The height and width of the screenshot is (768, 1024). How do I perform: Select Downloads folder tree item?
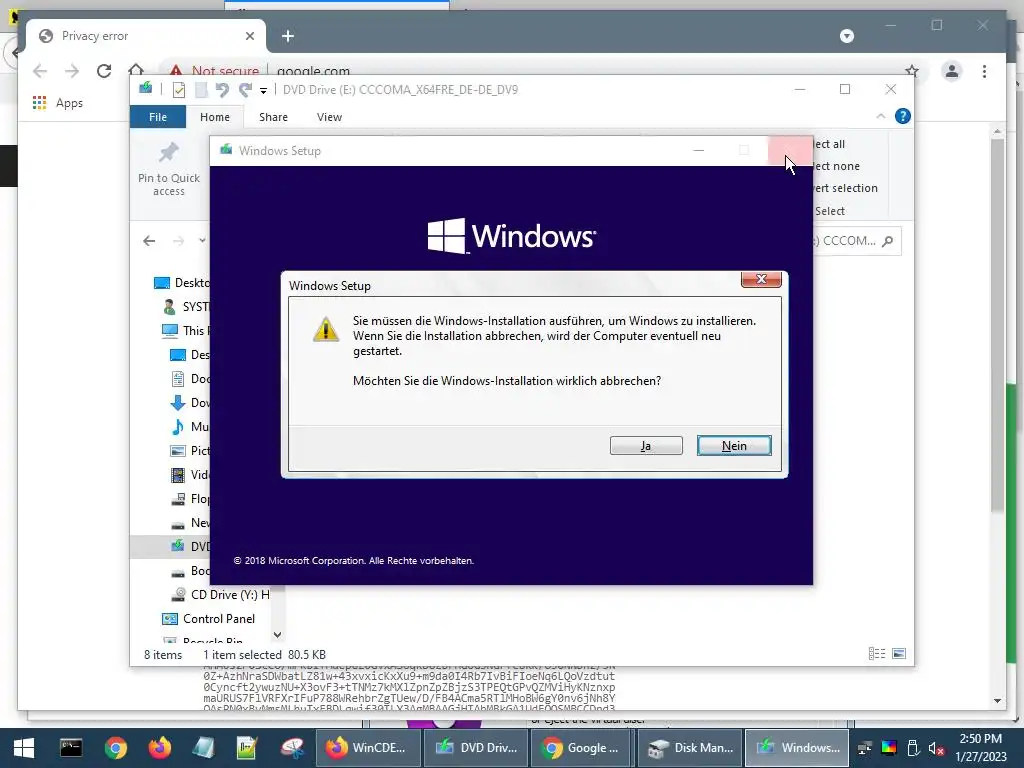191,402
